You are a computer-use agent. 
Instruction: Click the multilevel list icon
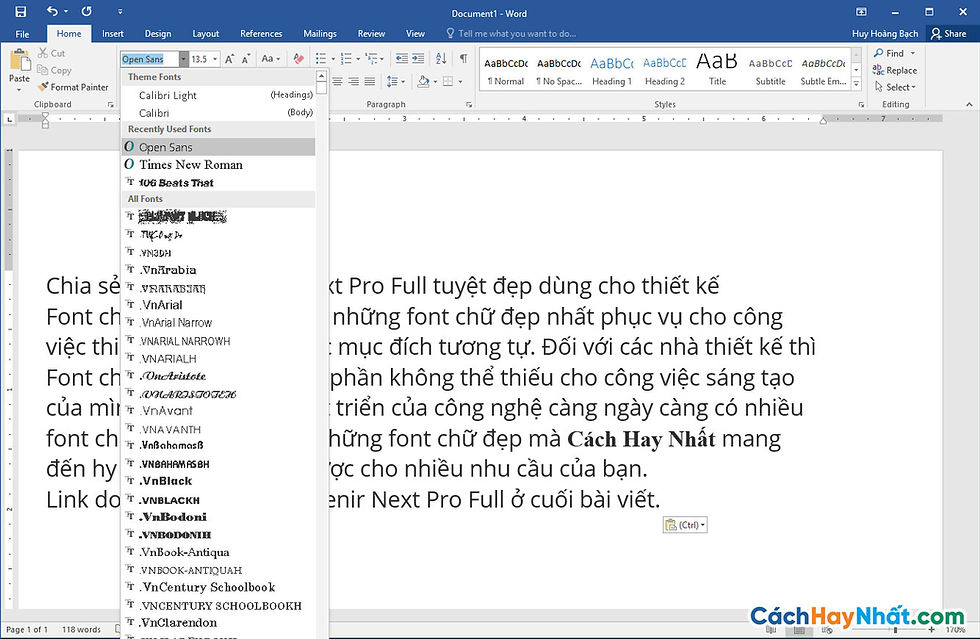coord(372,59)
